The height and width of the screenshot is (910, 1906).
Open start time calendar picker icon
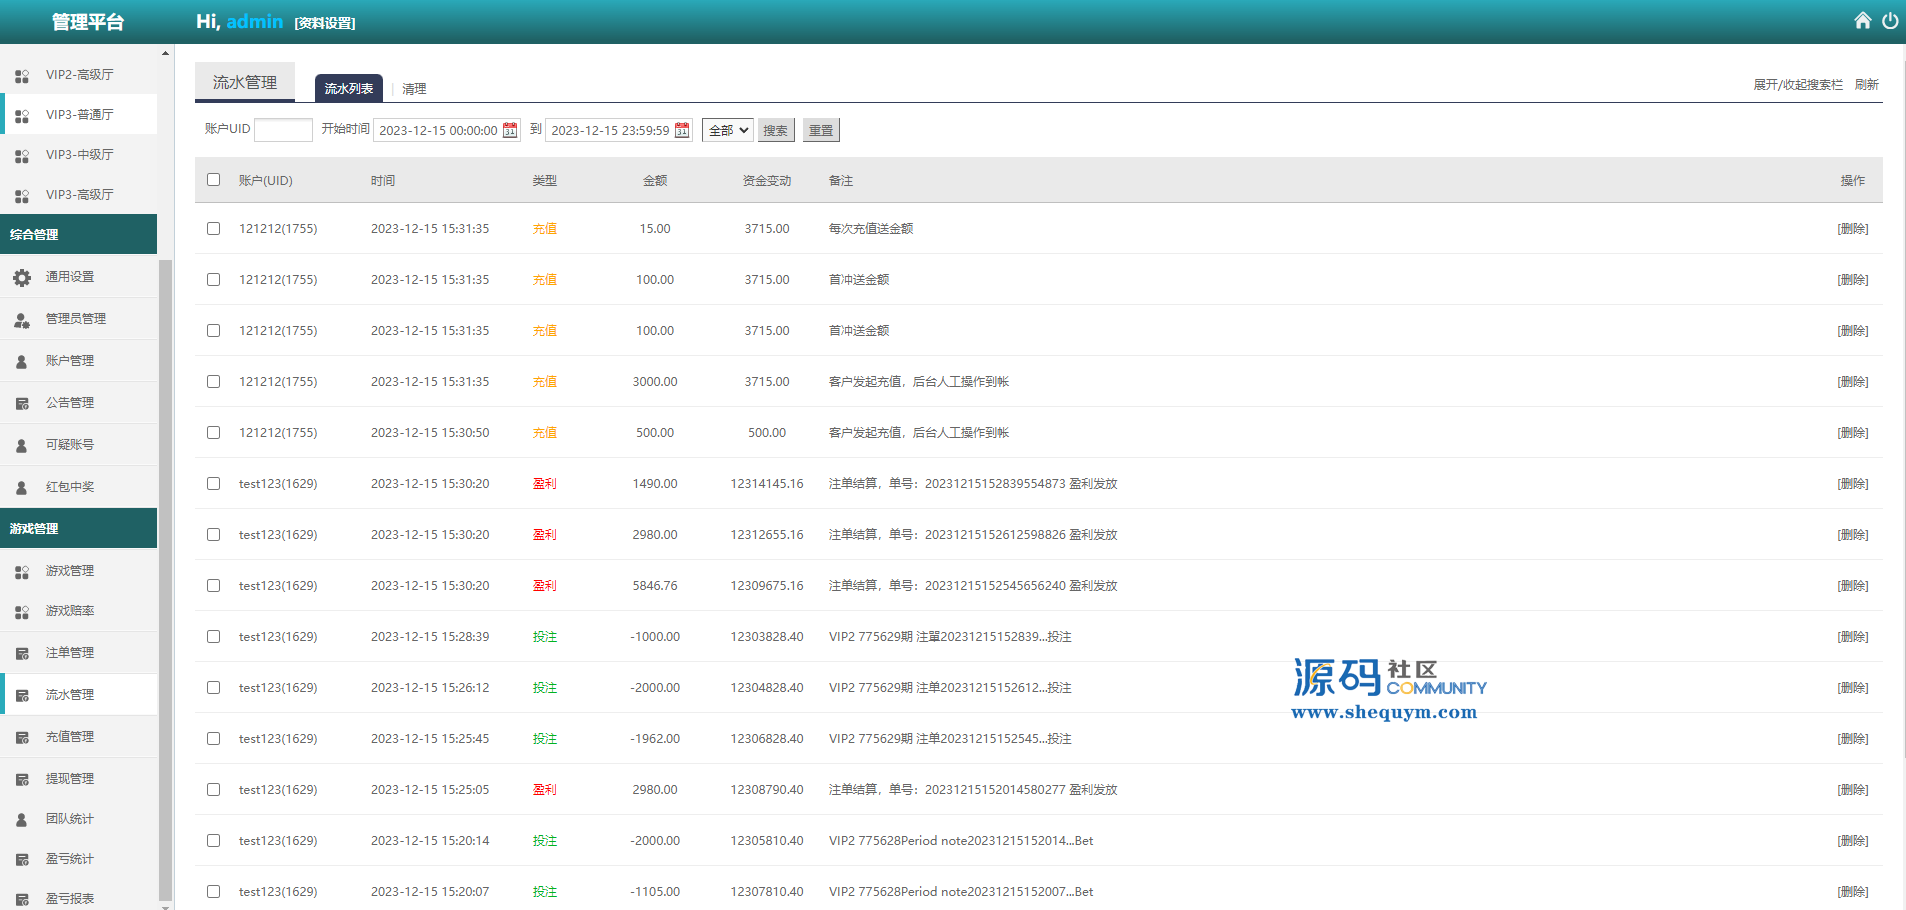pos(510,130)
